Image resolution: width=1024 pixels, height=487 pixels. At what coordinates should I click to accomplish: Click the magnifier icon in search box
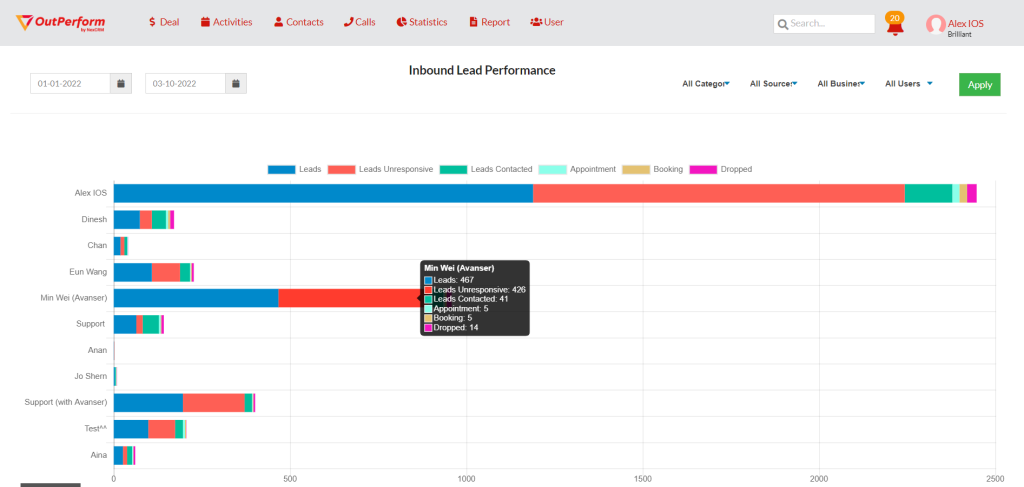782,23
